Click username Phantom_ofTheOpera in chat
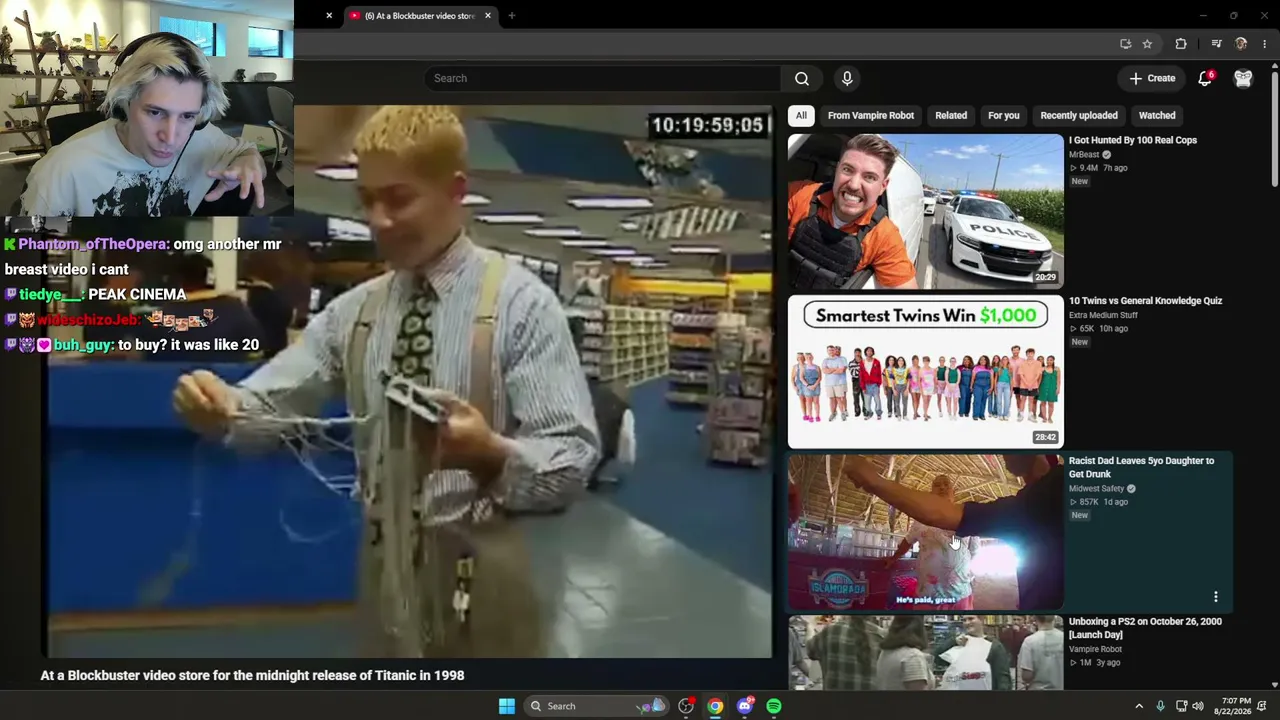Viewport: 1280px width, 720px height. click(x=94, y=244)
